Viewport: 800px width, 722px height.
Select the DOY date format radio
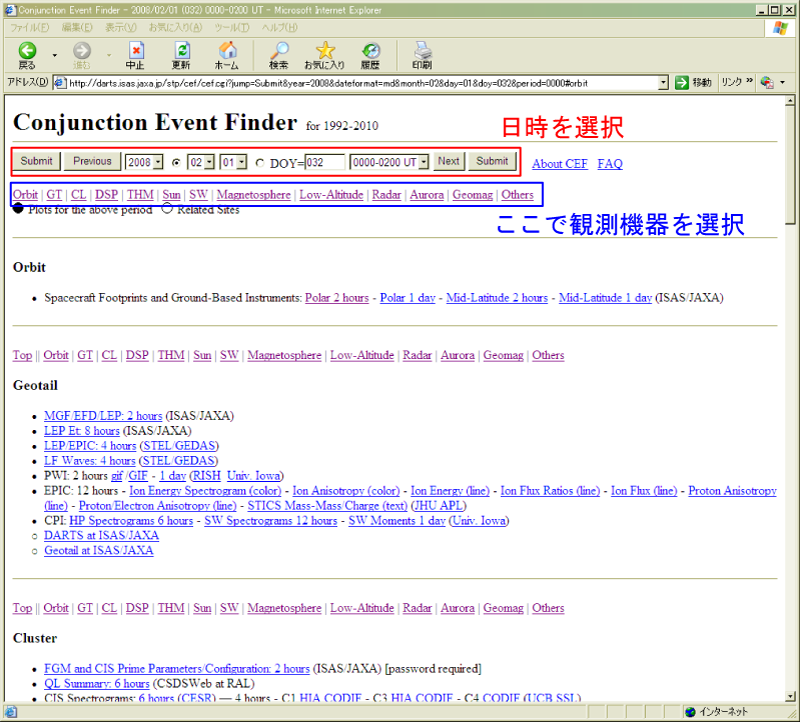click(260, 163)
